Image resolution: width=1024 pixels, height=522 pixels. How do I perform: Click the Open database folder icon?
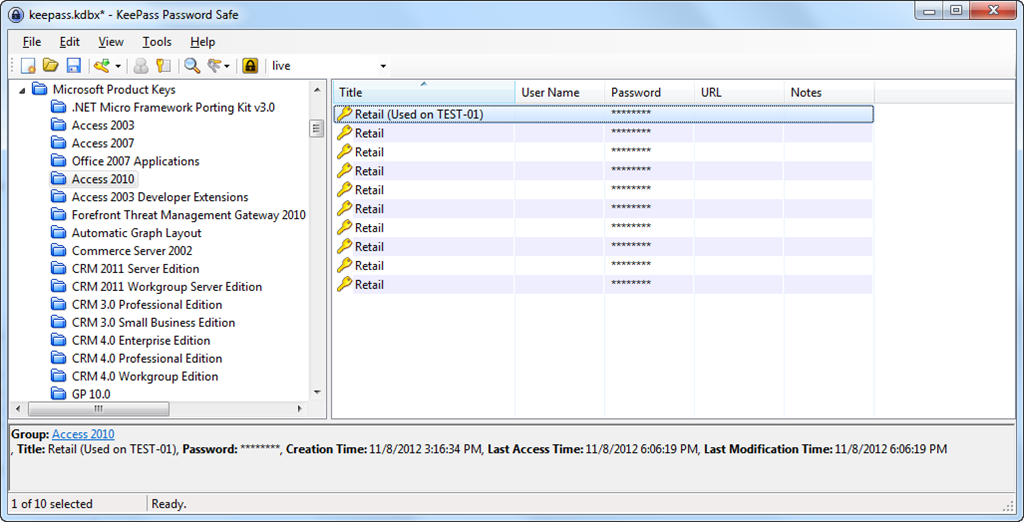[51, 66]
